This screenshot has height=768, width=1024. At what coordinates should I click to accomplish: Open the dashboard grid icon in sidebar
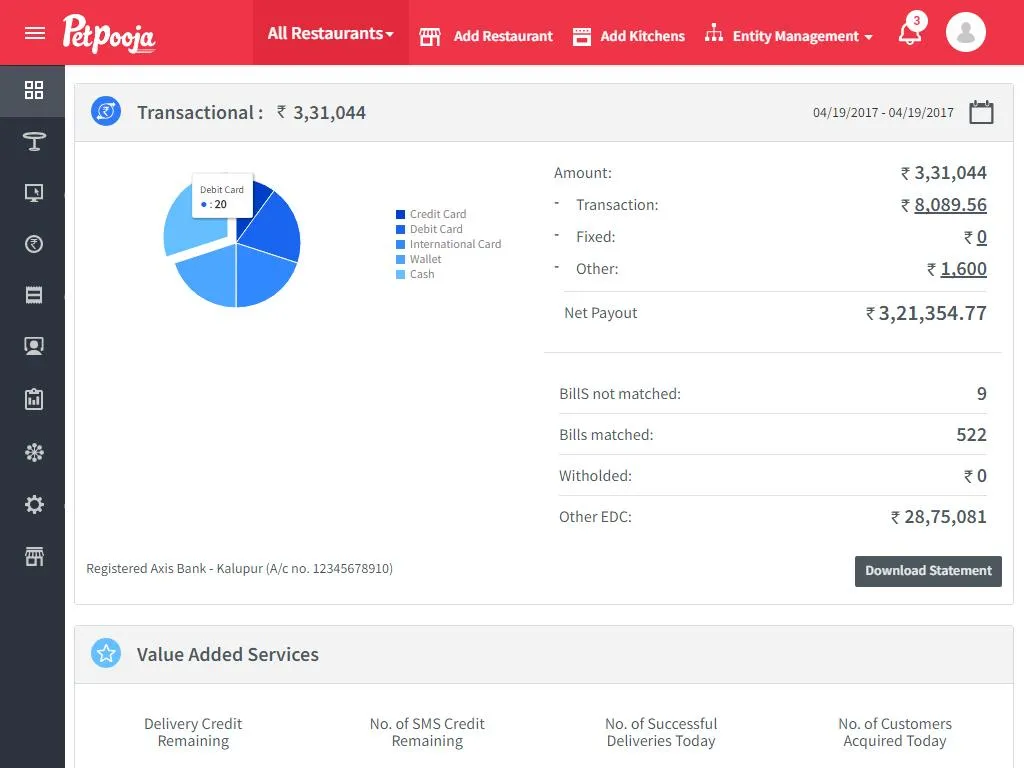33,90
